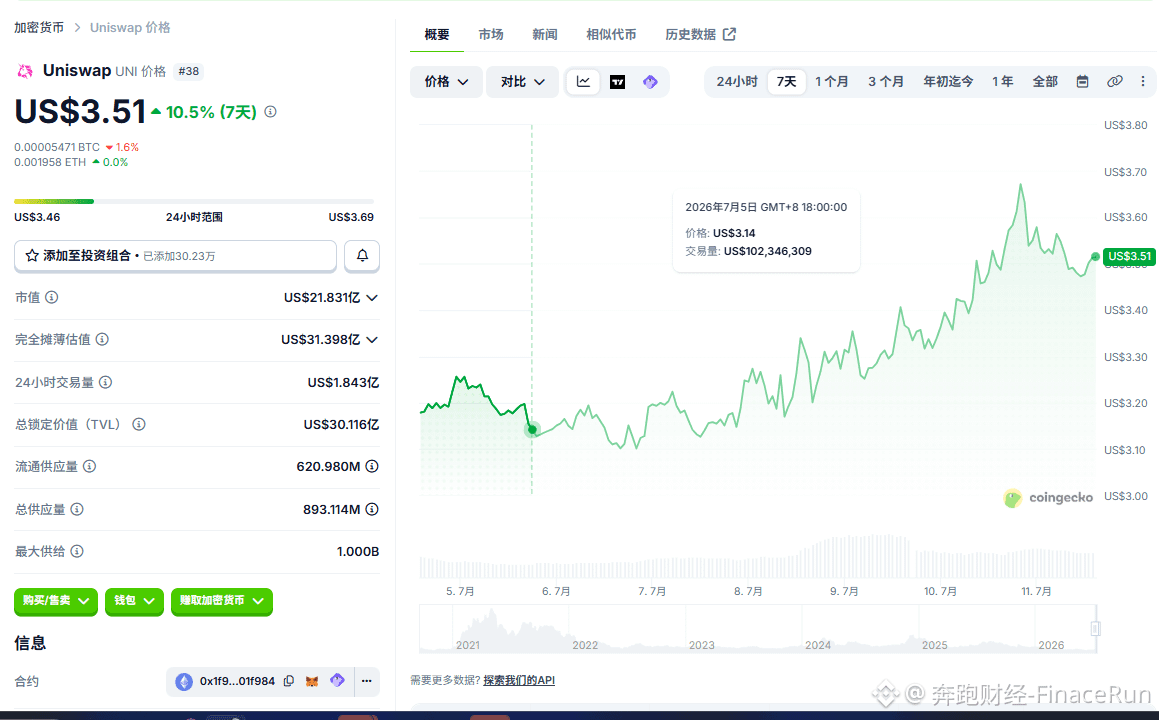Switch to the TradingView chart icon
Image resolution: width=1159 pixels, height=720 pixels.
(618, 82)
